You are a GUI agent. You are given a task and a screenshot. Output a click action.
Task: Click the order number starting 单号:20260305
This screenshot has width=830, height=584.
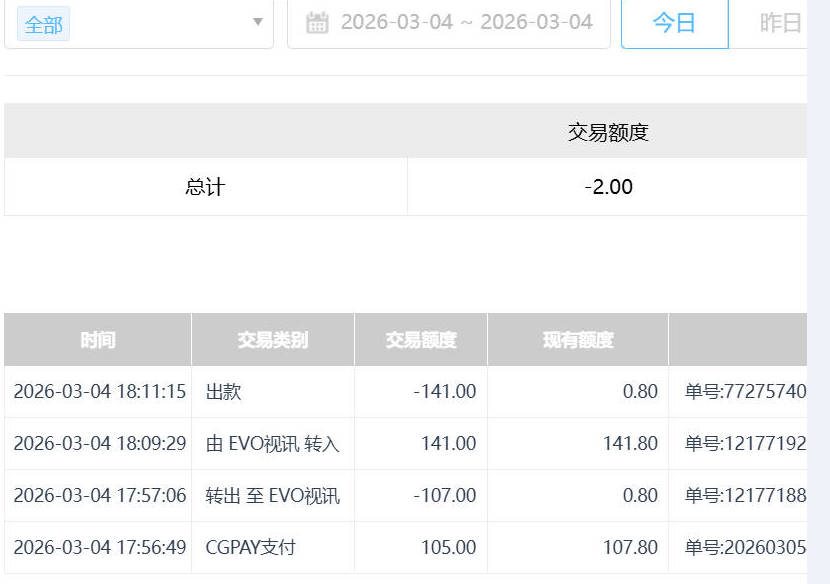tap(745, 548)
